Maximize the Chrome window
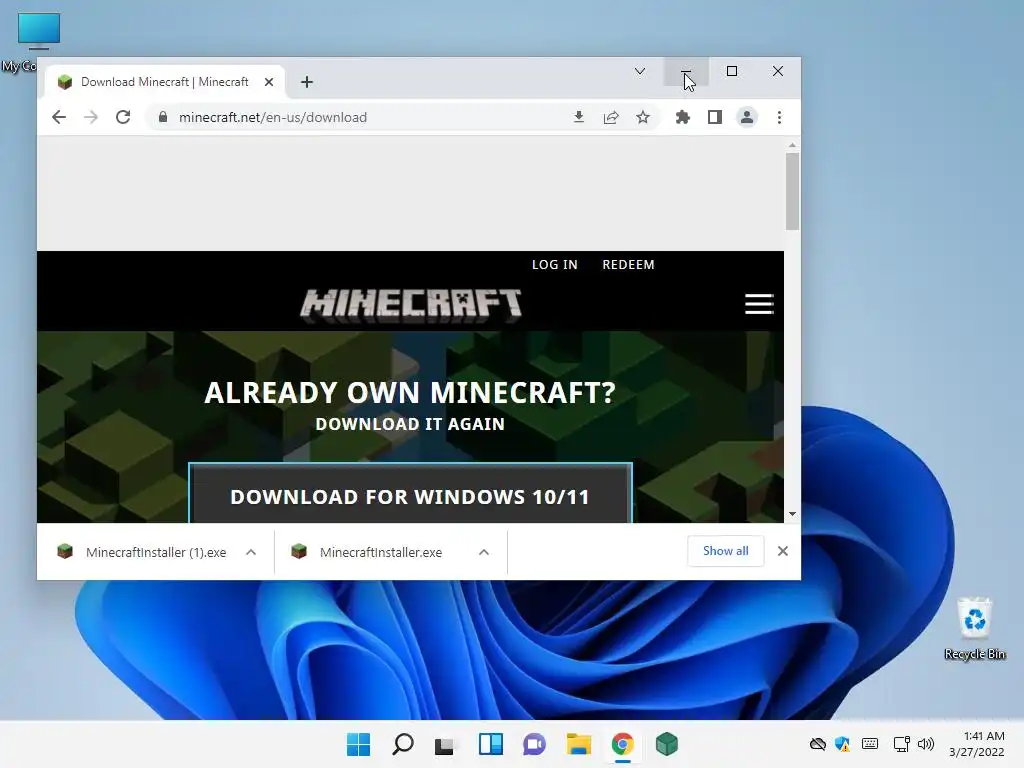The height and width of the screenshot is (768, 1024). click(732, 71)
